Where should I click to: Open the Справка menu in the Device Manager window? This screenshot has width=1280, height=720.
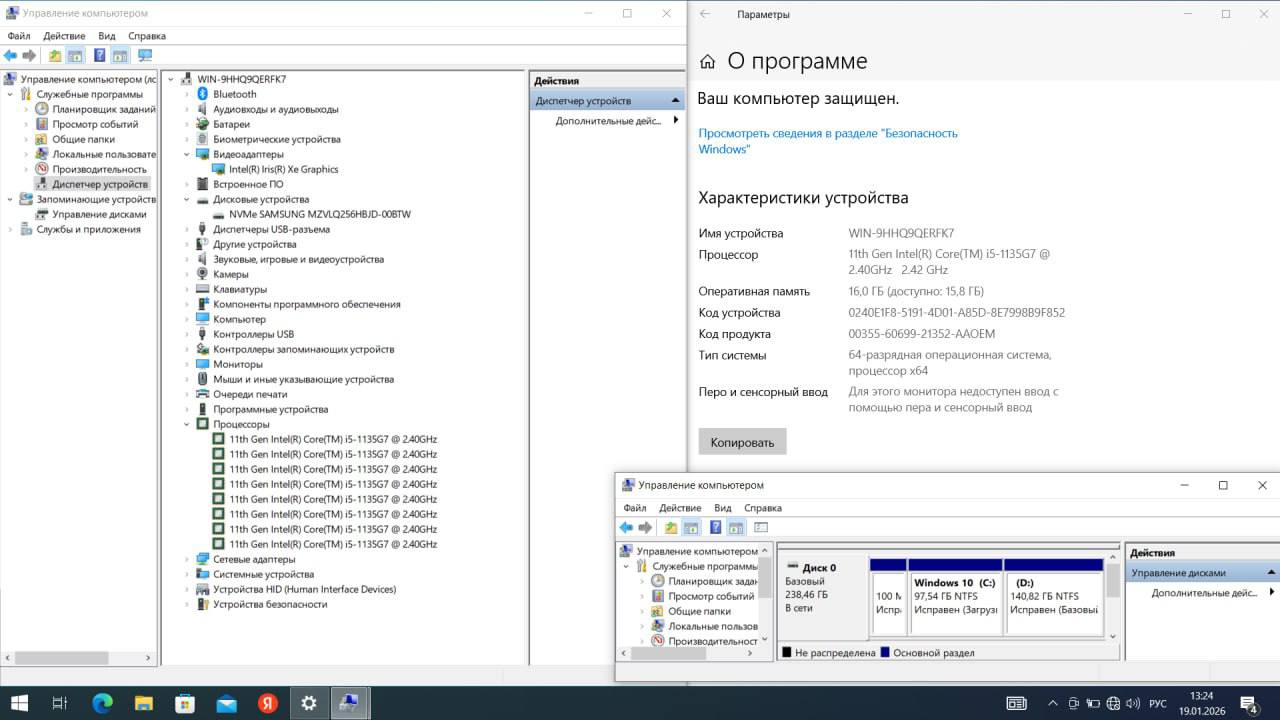[x=147, y=36]
